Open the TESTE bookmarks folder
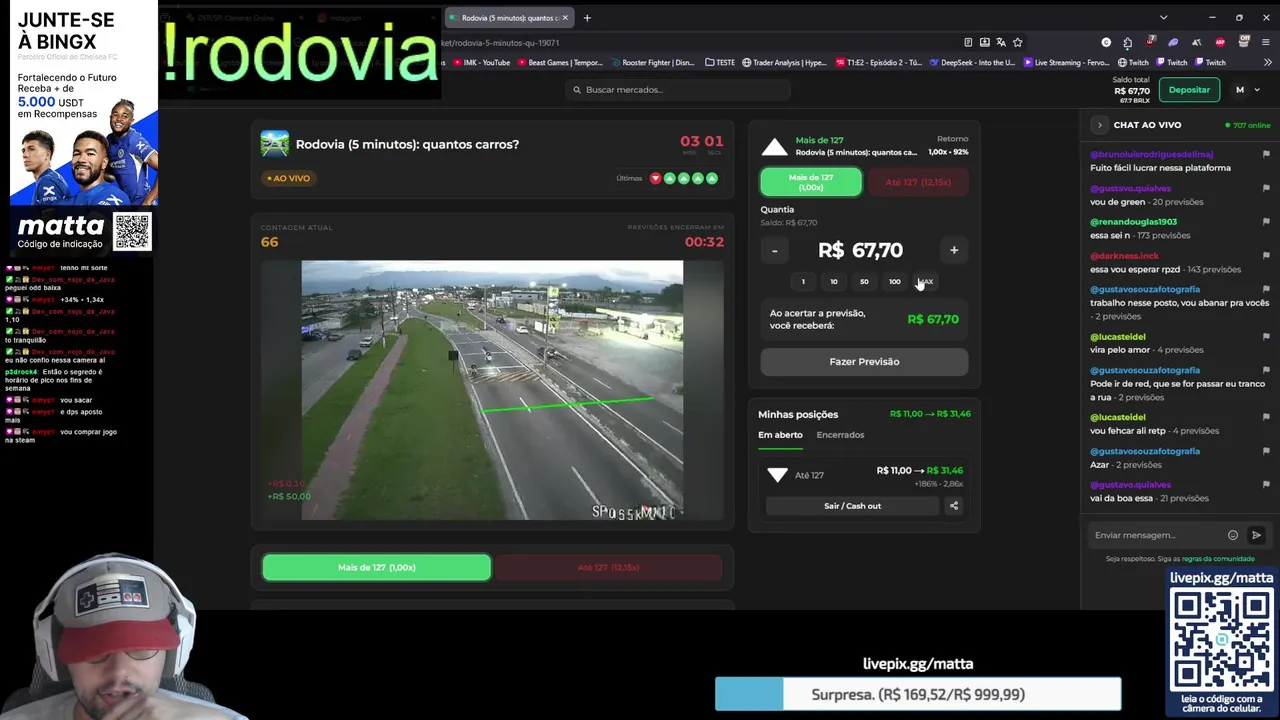 coord(720,62)
